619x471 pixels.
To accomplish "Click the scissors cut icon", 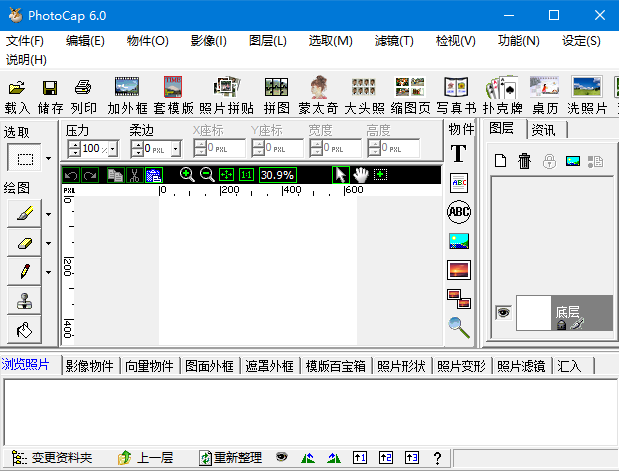I will pos(135,175).
